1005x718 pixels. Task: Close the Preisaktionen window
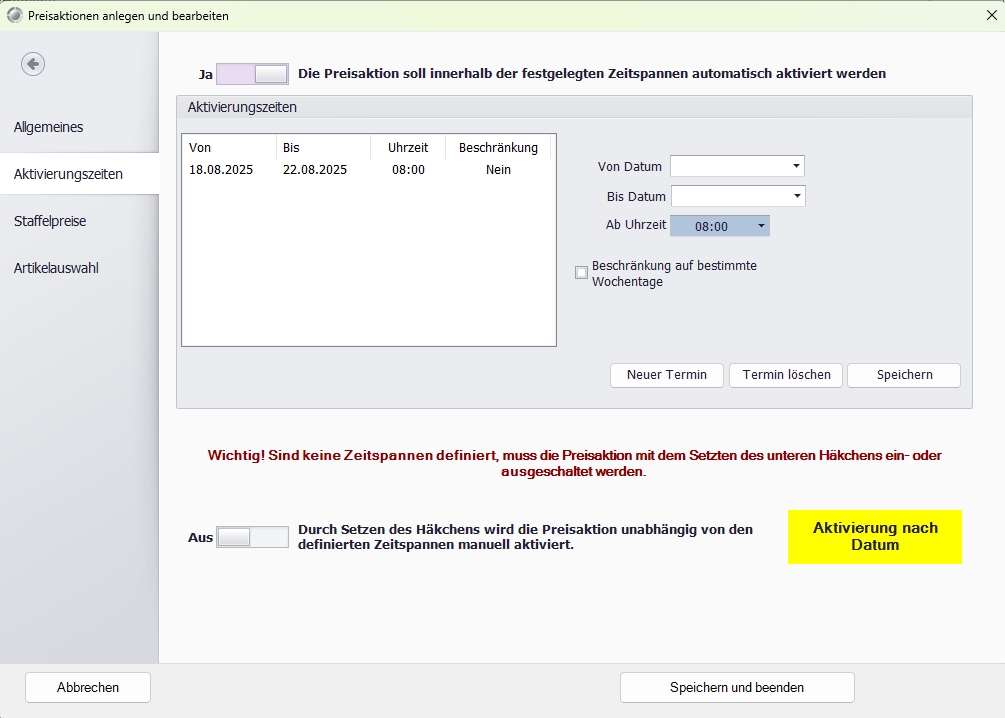[x=991, y=15]
